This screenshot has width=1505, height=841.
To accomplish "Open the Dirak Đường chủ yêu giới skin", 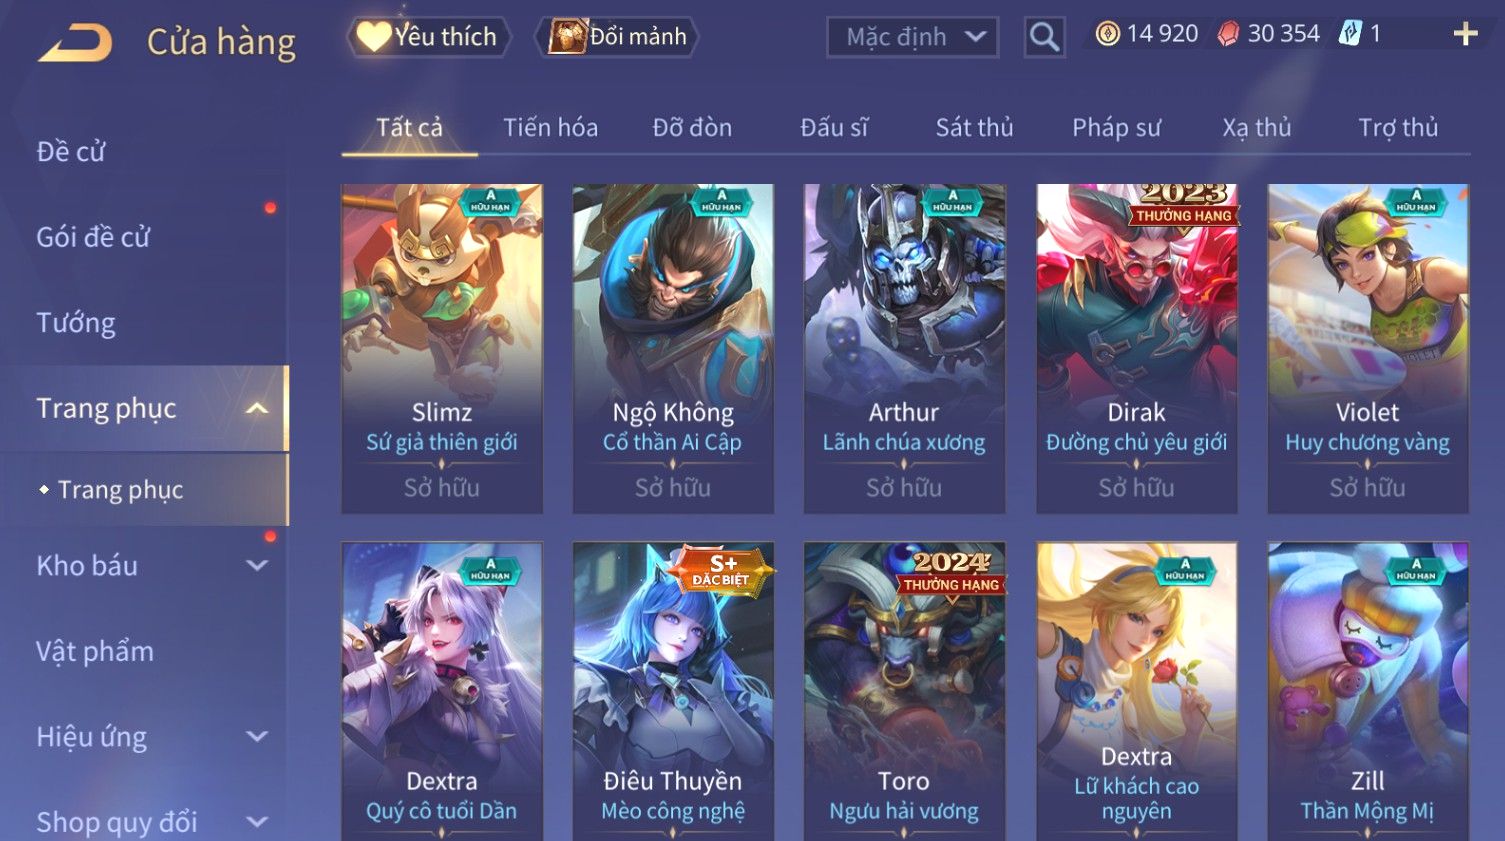I will (x=1136, y=348).
